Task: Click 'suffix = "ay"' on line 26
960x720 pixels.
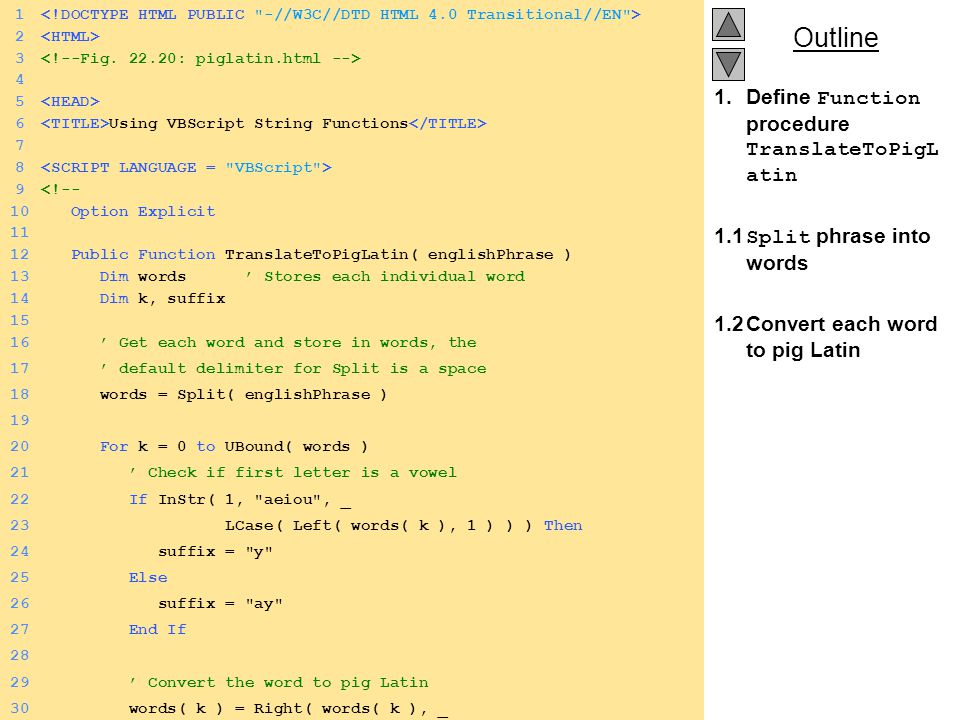Action: [220, 604]
